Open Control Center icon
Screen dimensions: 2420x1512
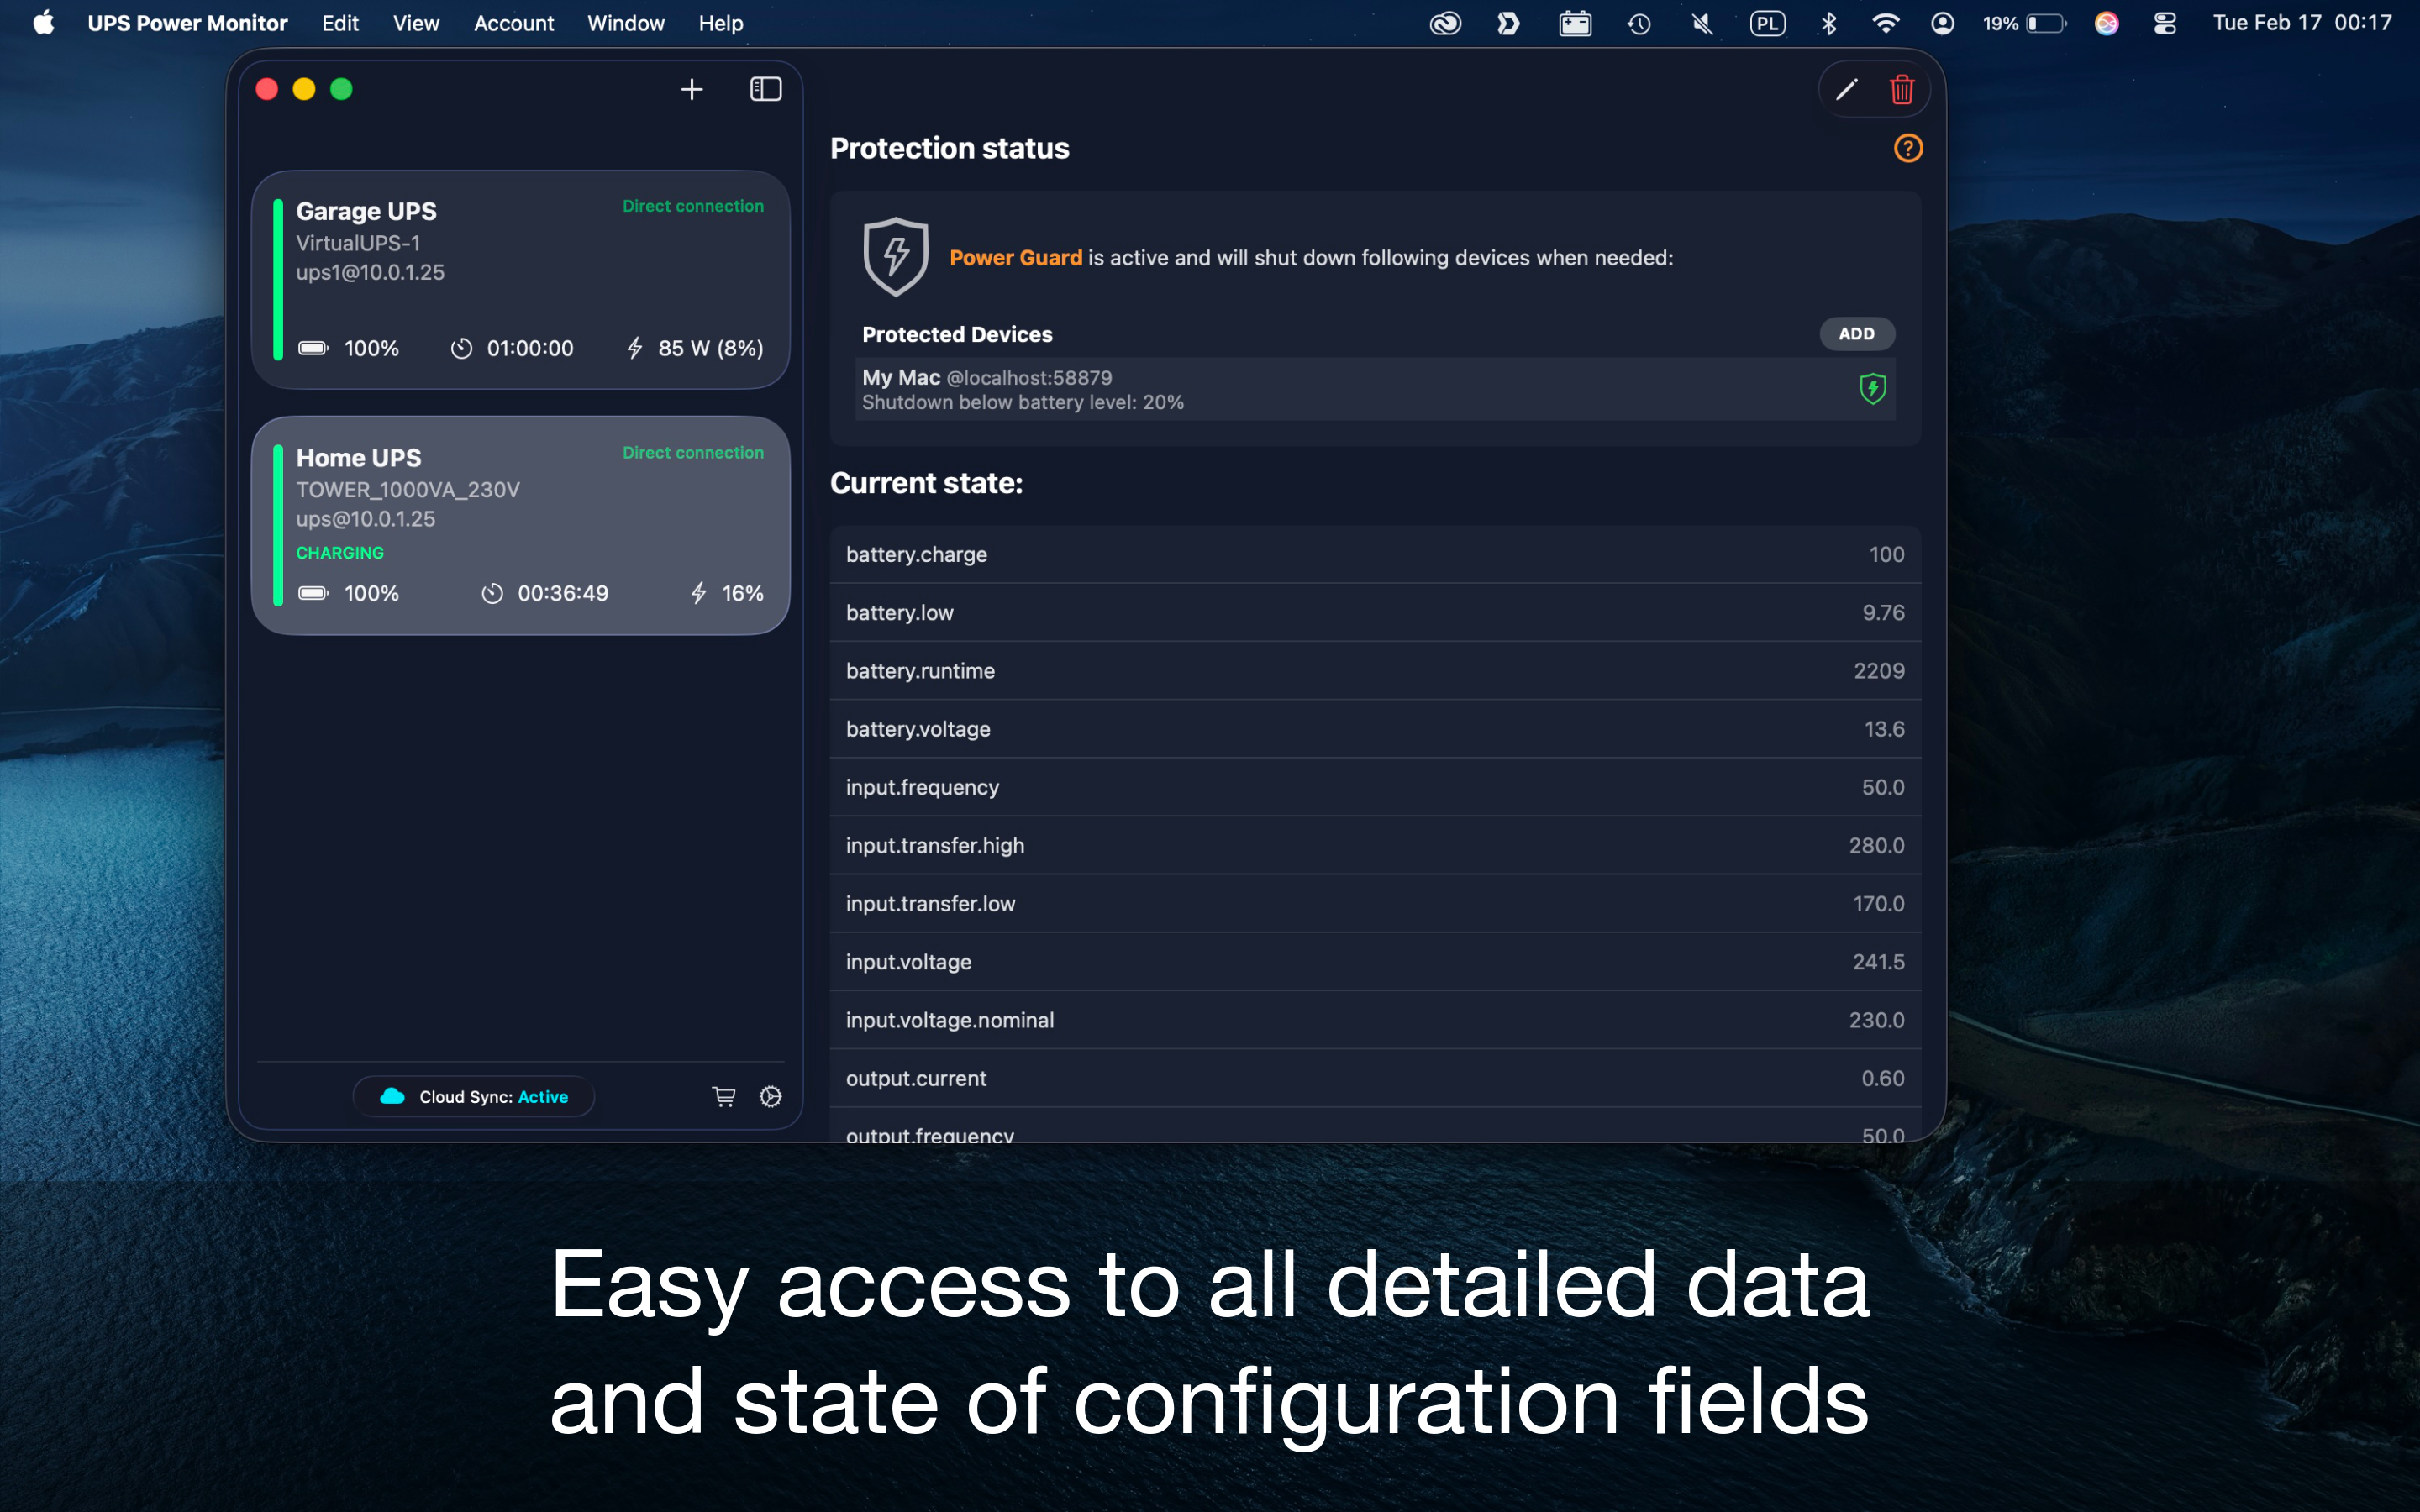[2164, 23]
